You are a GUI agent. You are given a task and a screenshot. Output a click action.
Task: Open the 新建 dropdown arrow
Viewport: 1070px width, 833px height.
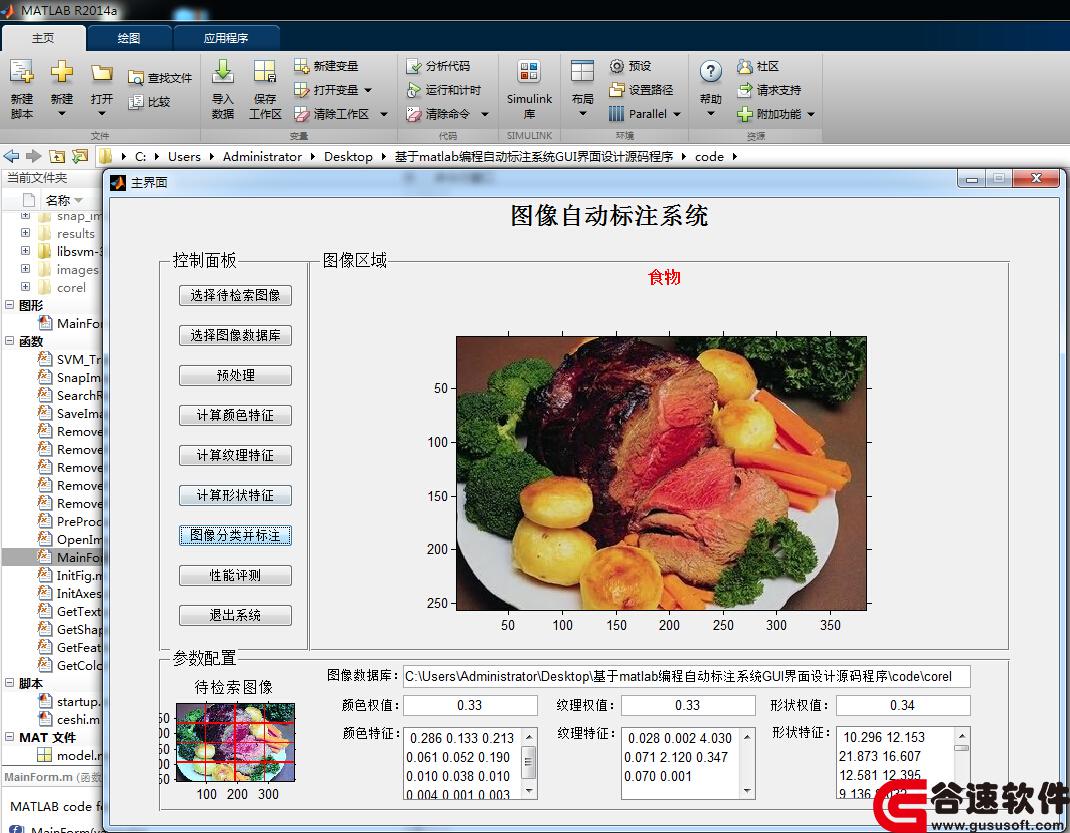pos(61,114)
